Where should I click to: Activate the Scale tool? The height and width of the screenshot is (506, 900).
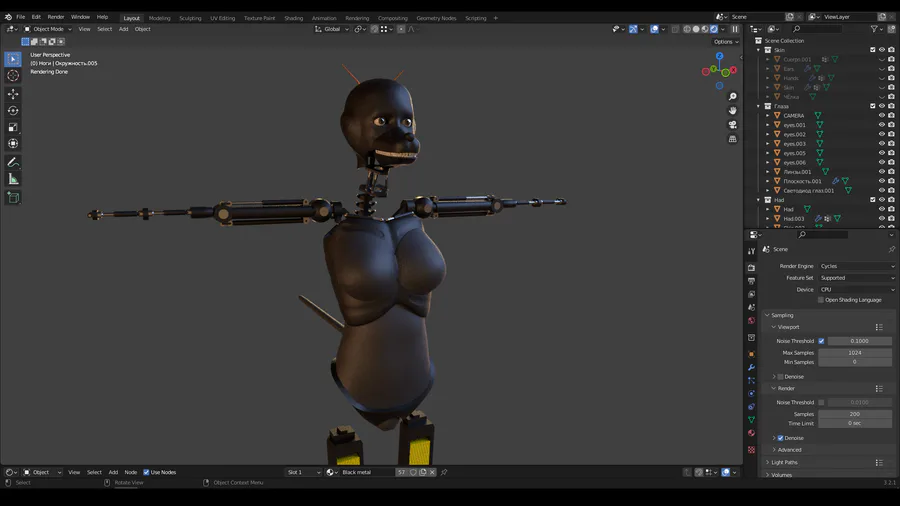coord(13,127)
